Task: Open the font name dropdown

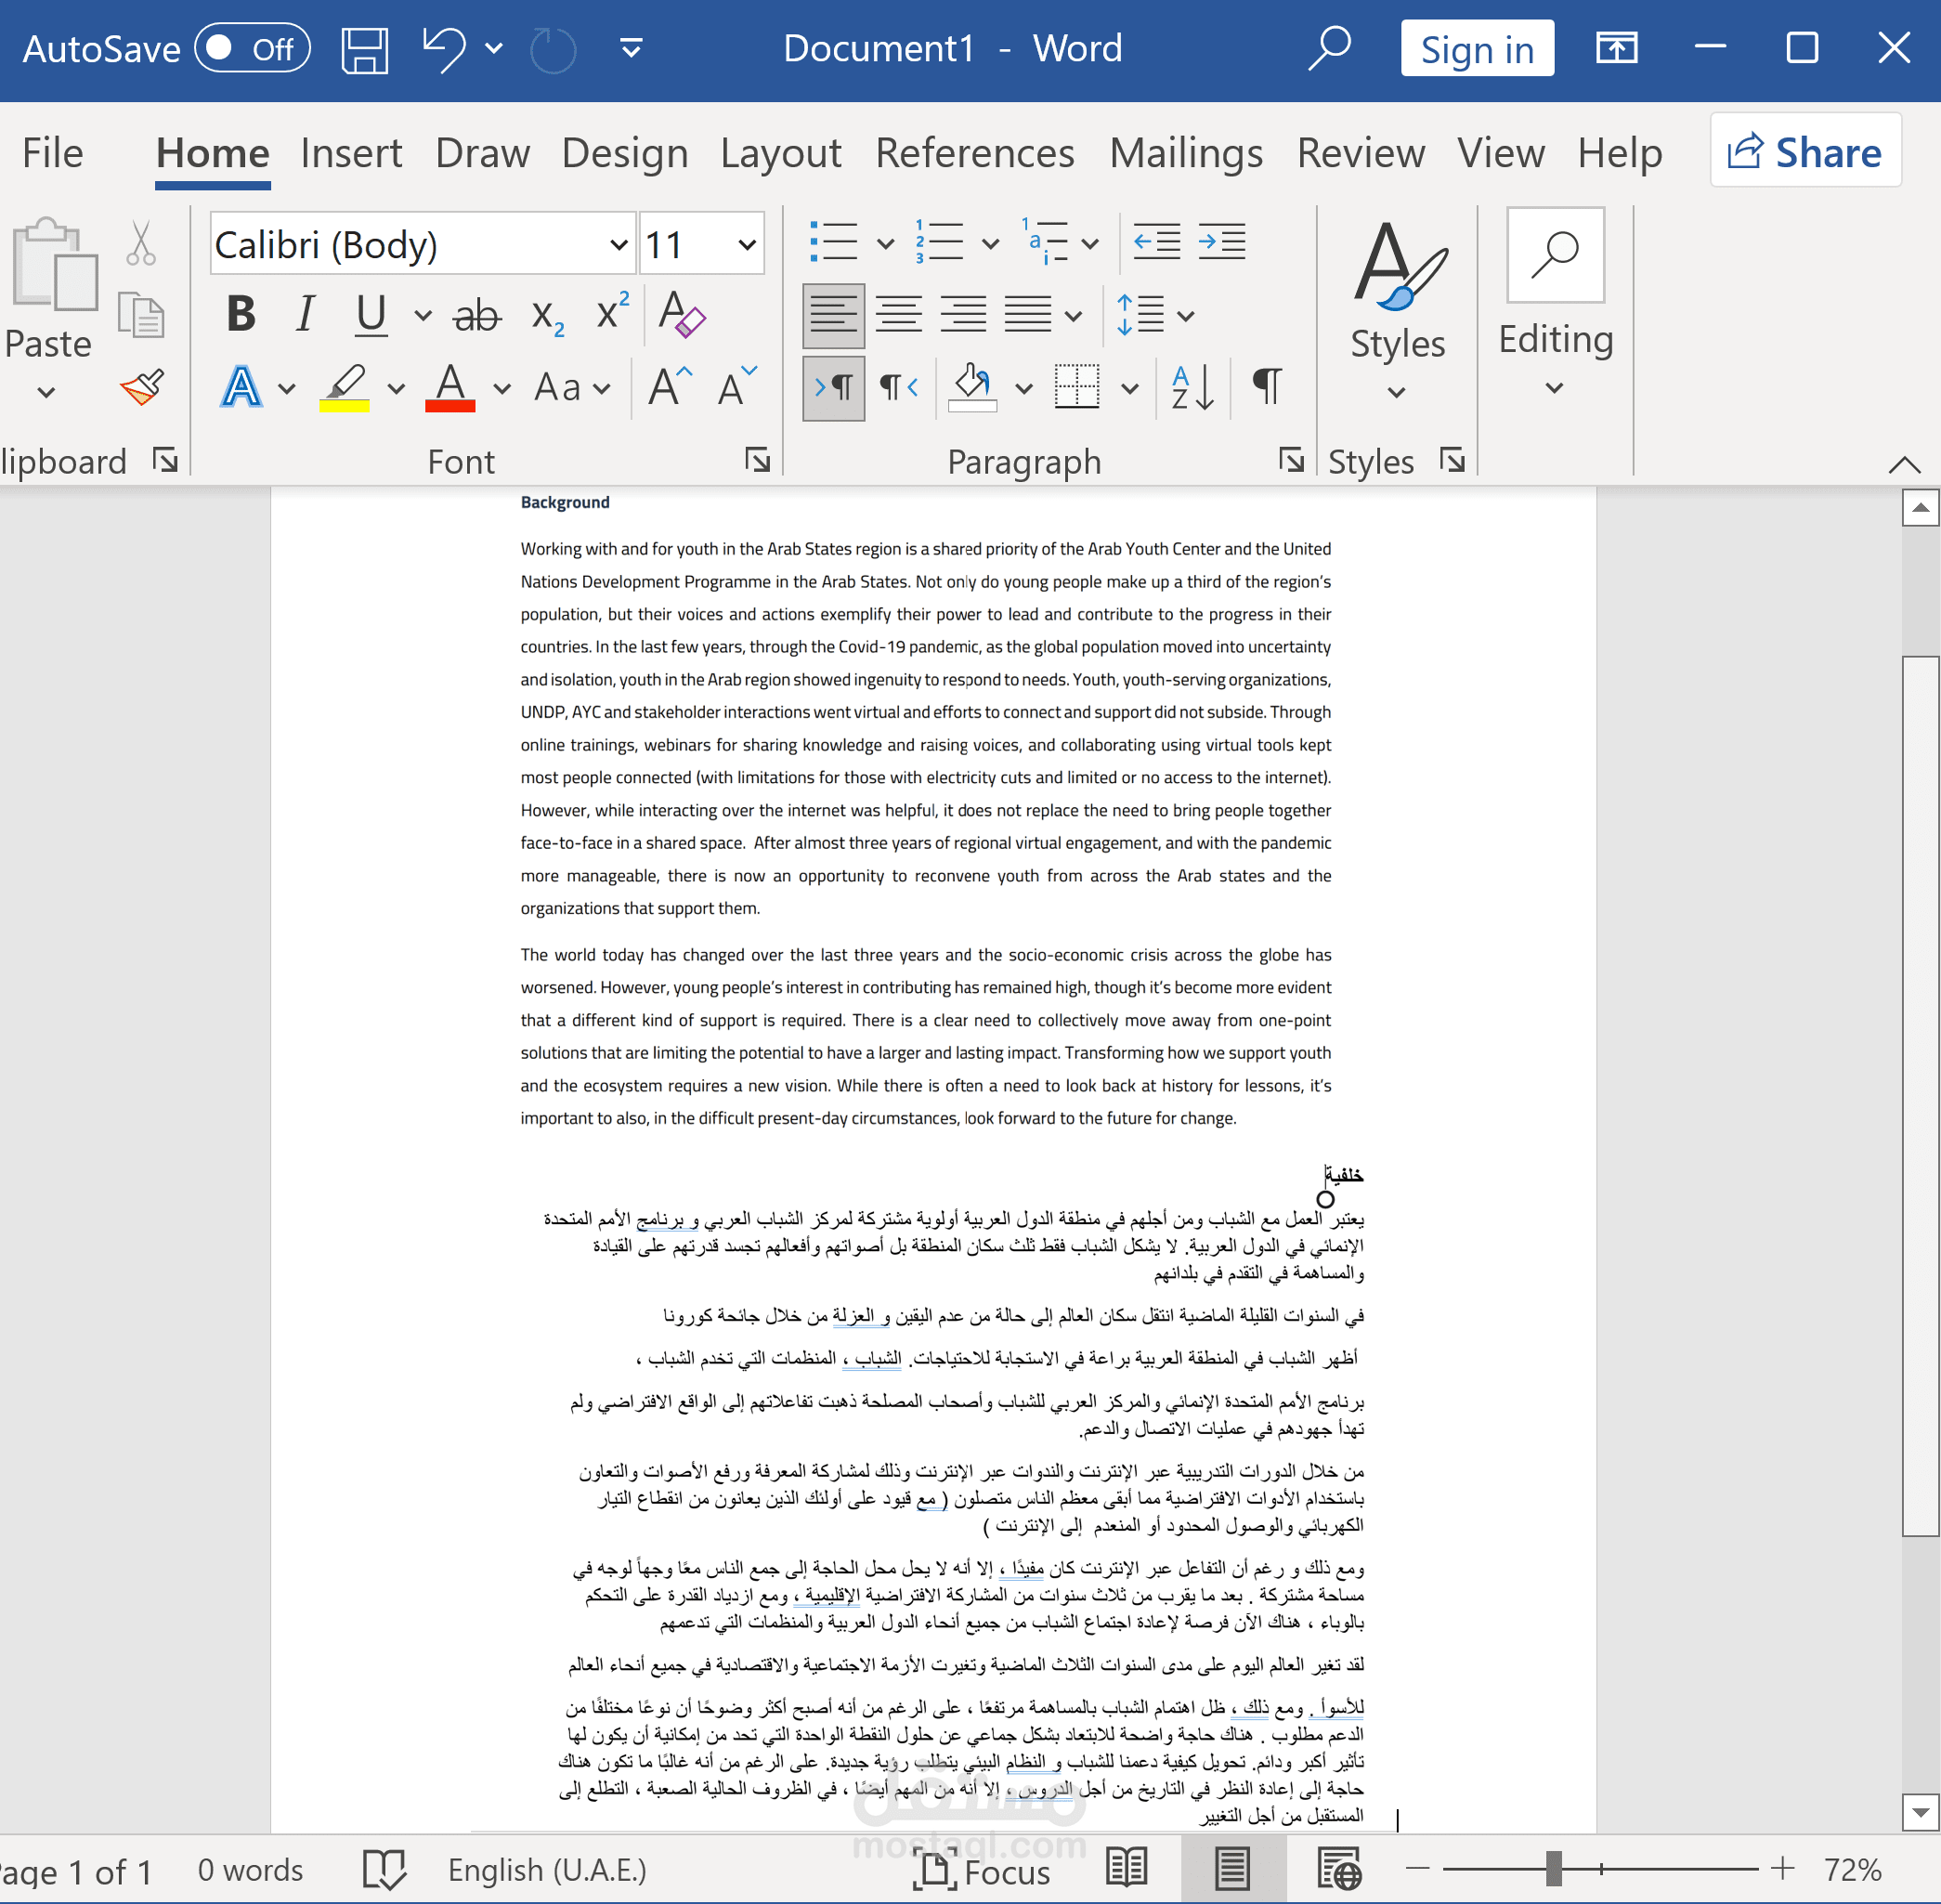Action: click(619, 245)
